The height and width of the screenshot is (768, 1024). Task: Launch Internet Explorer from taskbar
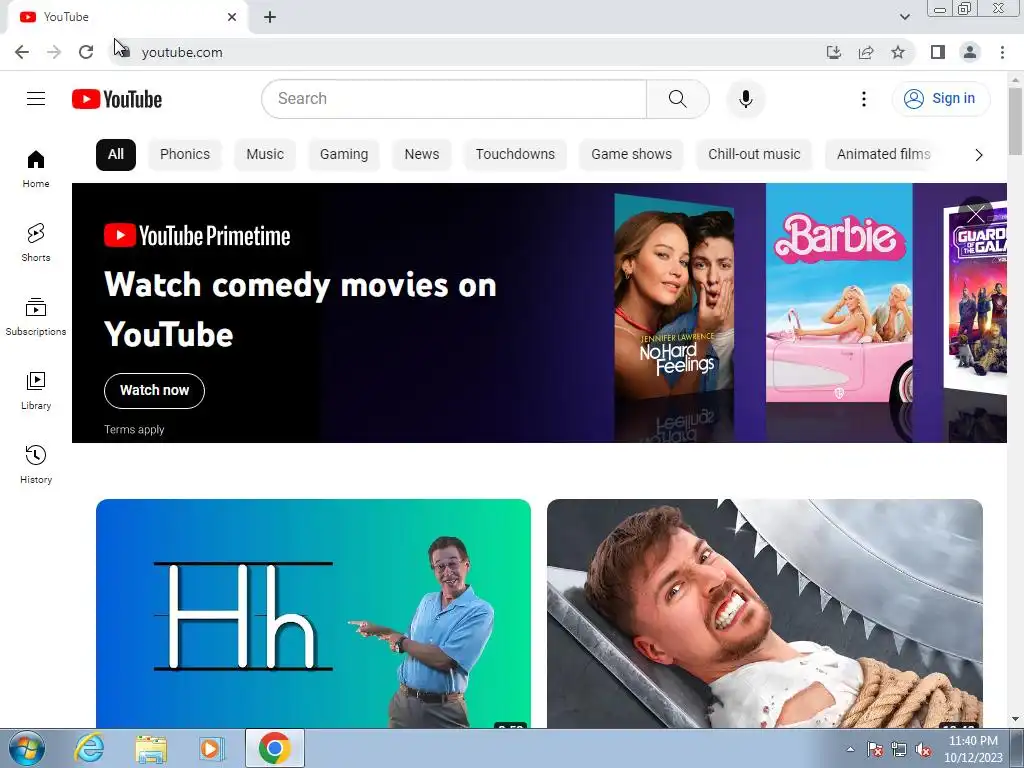pos(88,748)
